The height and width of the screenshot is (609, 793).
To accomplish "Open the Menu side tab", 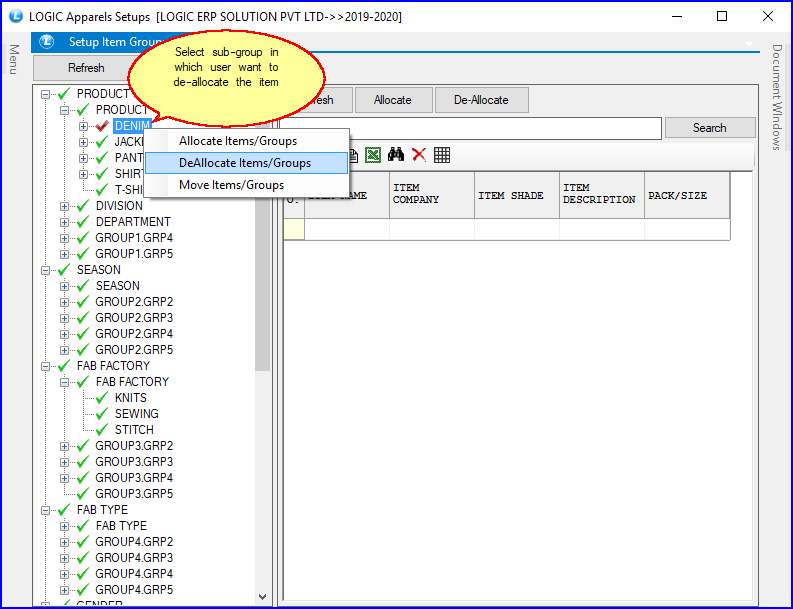I will click(x=14, y=59).
